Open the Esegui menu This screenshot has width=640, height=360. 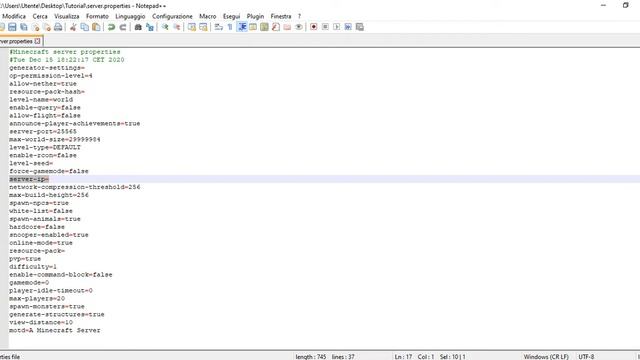[231, 16]
